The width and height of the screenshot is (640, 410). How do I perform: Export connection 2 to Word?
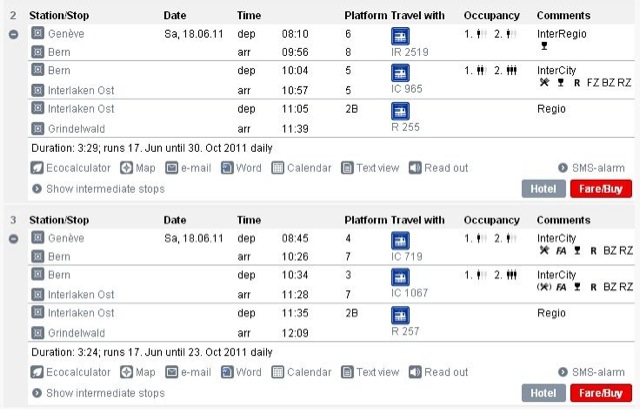pos(241,168)
